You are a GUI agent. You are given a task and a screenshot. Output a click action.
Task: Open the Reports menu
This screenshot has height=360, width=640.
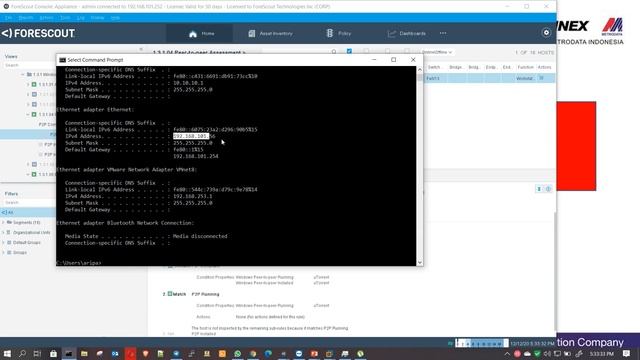click(x=26, y=18)
